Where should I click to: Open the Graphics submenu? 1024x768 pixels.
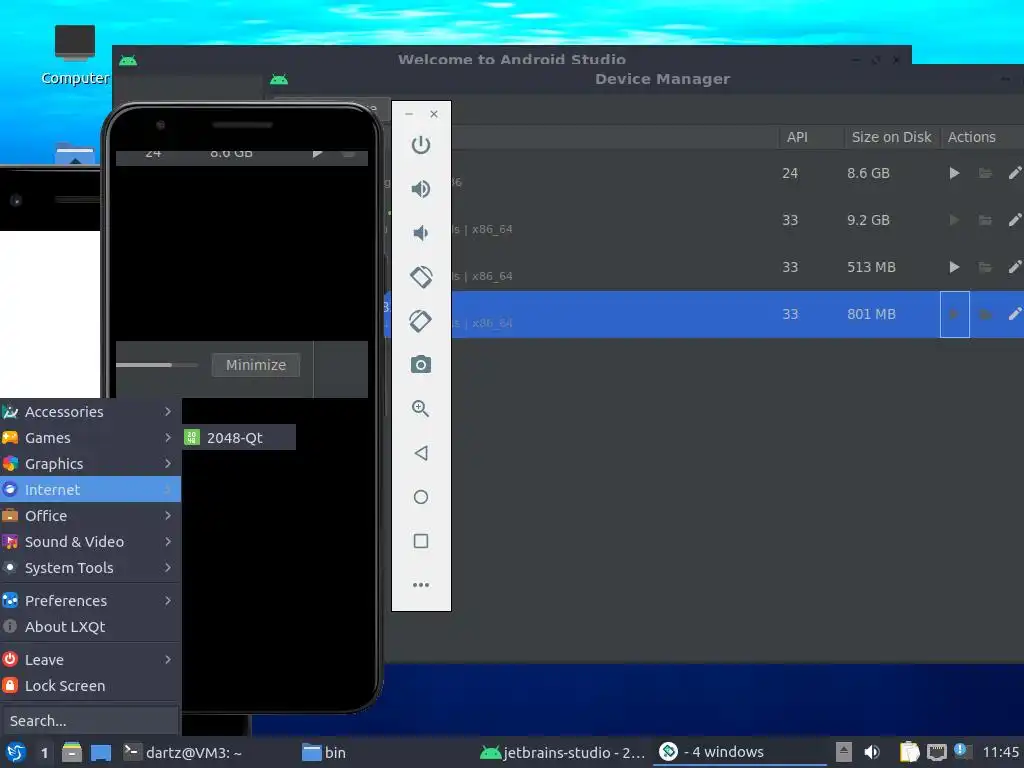(x=90, y=464)
